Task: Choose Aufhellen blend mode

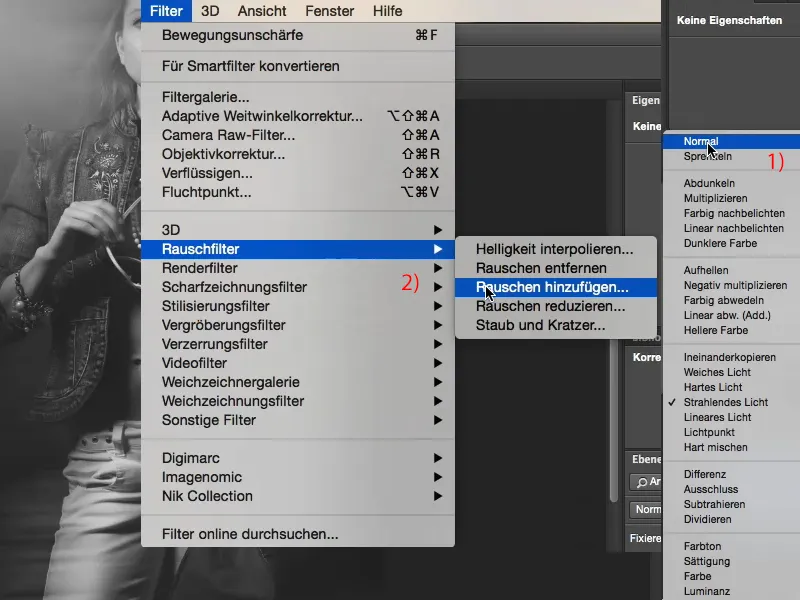Action: [731, 270]
